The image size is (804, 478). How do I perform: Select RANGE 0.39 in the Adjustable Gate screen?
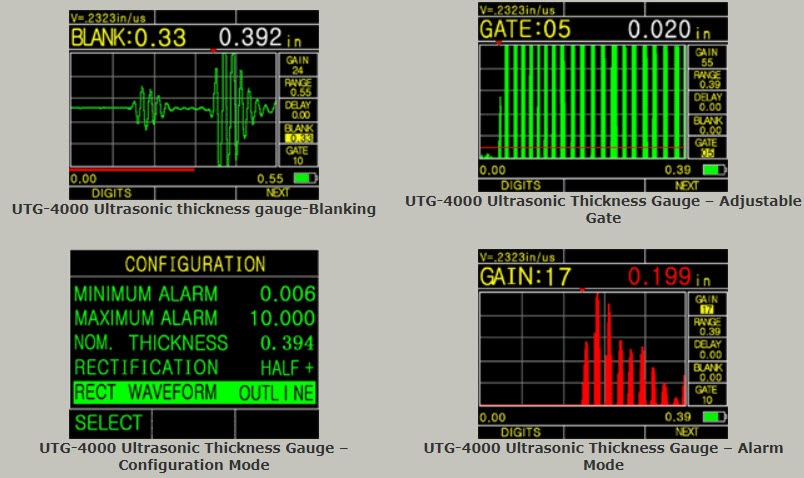click(x=707, y=79)
